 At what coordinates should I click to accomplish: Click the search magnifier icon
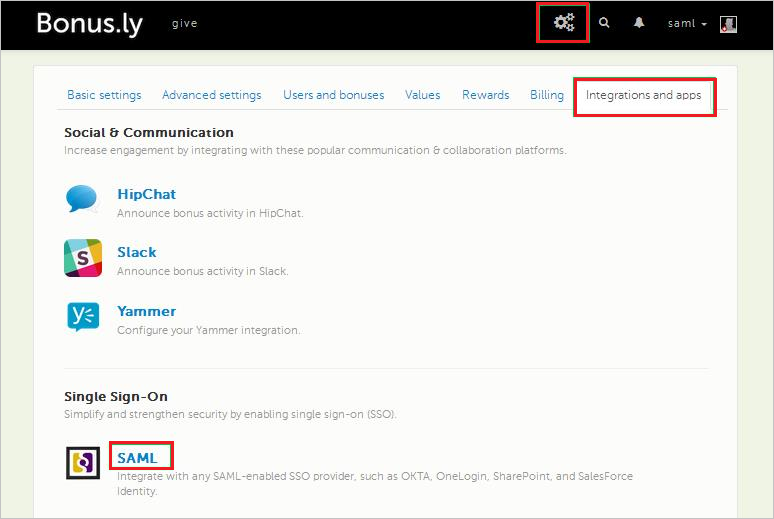click(x=604, y=23)
